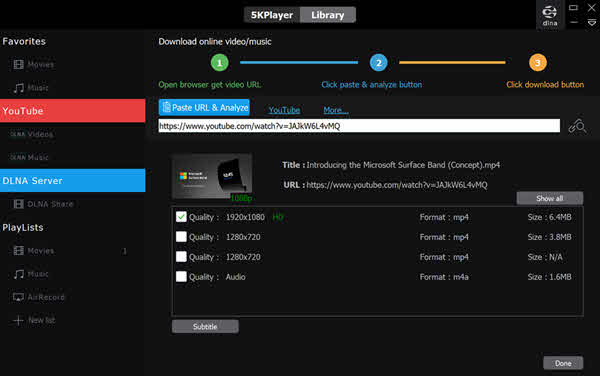Open Favorites Music note icon

18,88
